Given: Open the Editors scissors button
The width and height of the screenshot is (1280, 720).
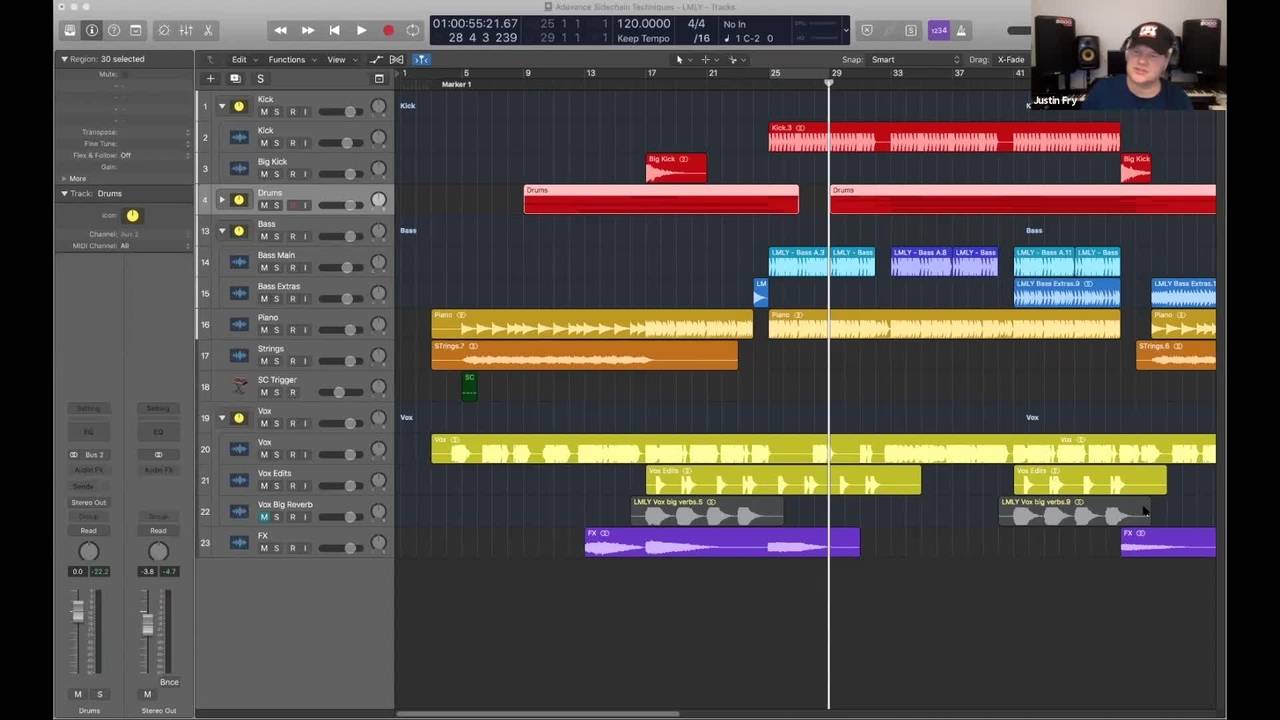Looking at the screenshot, I should click(208, 31).
